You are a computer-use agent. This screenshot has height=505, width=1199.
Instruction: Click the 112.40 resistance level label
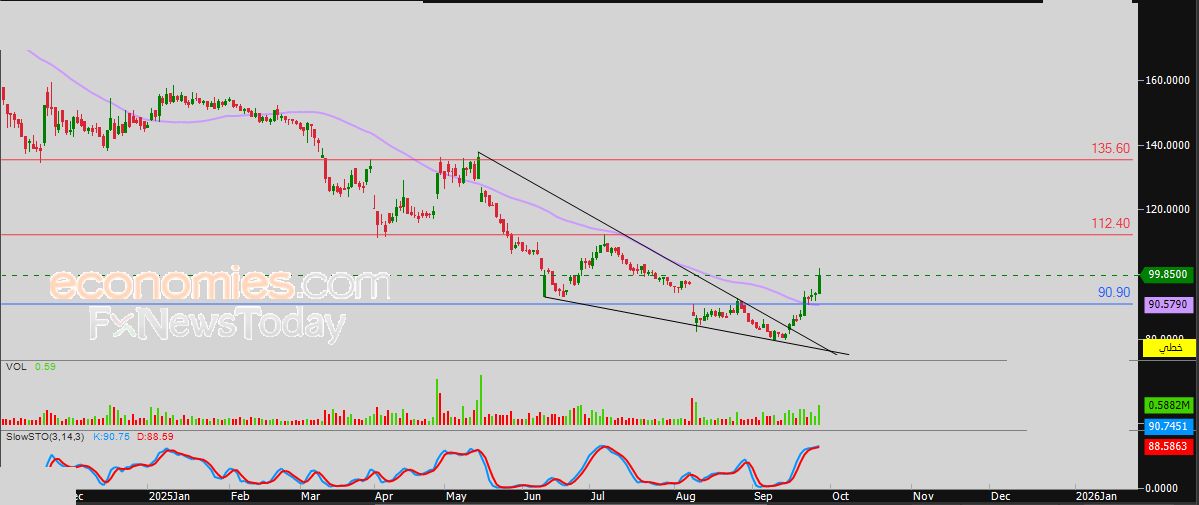1111,223
